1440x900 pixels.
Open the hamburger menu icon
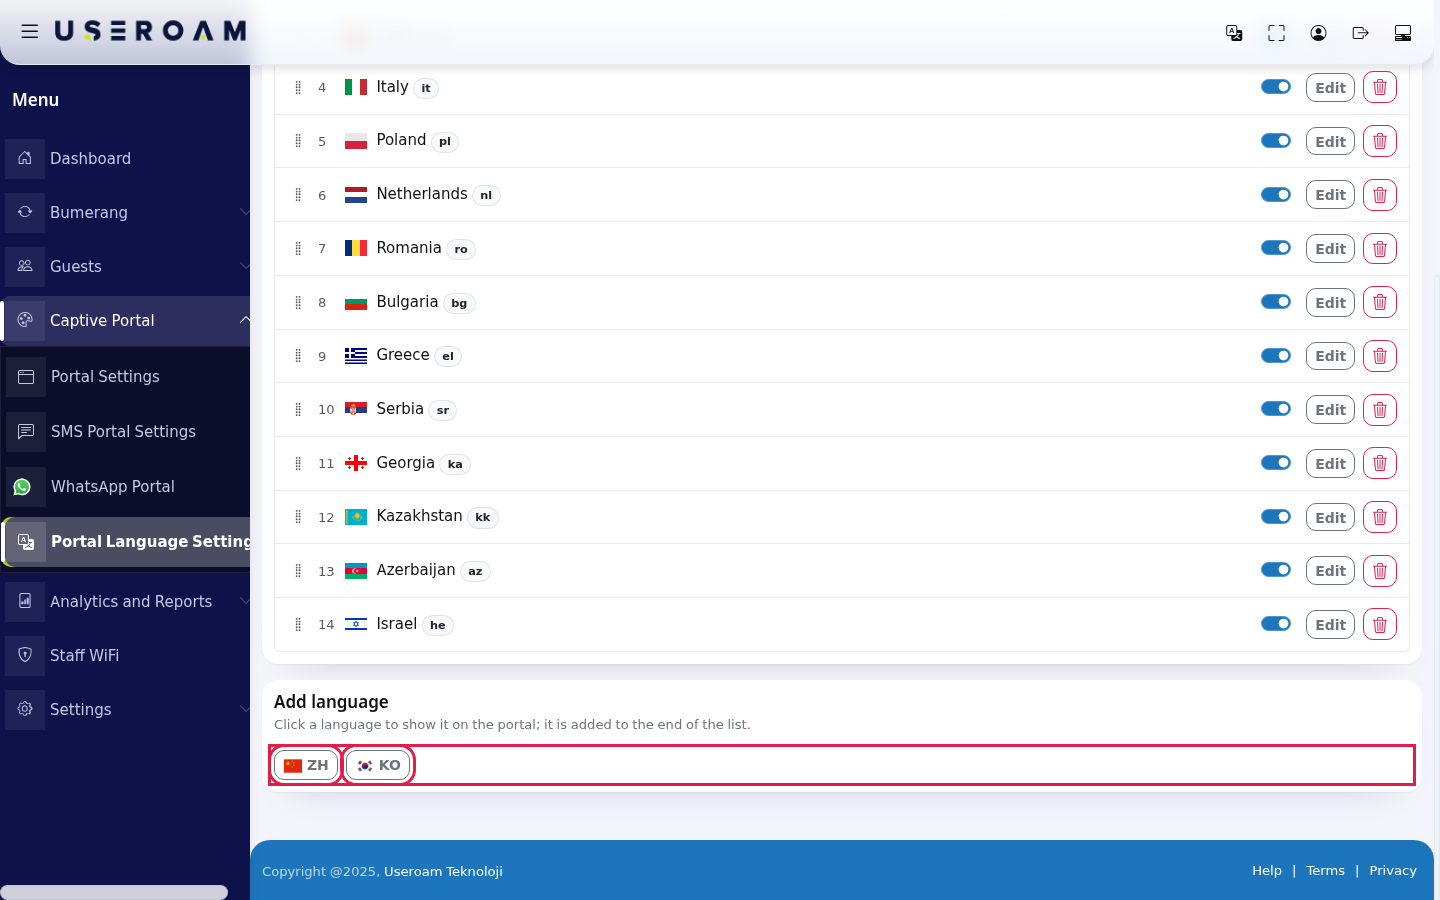tap(30, 32)
